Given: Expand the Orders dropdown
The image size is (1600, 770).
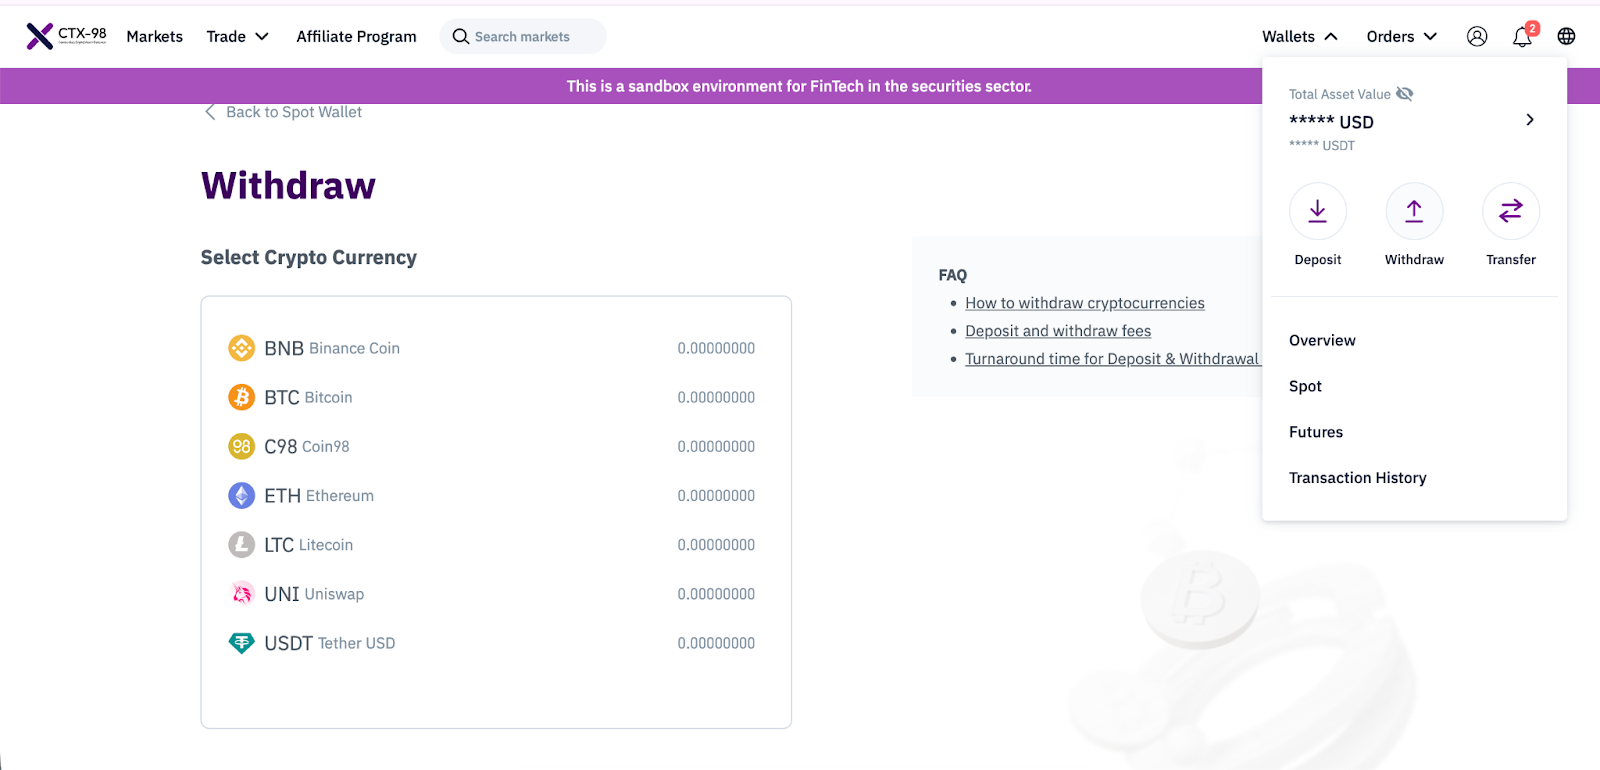Looking at the screenshot, I should pyautogui.click(x=1402, y=36).
